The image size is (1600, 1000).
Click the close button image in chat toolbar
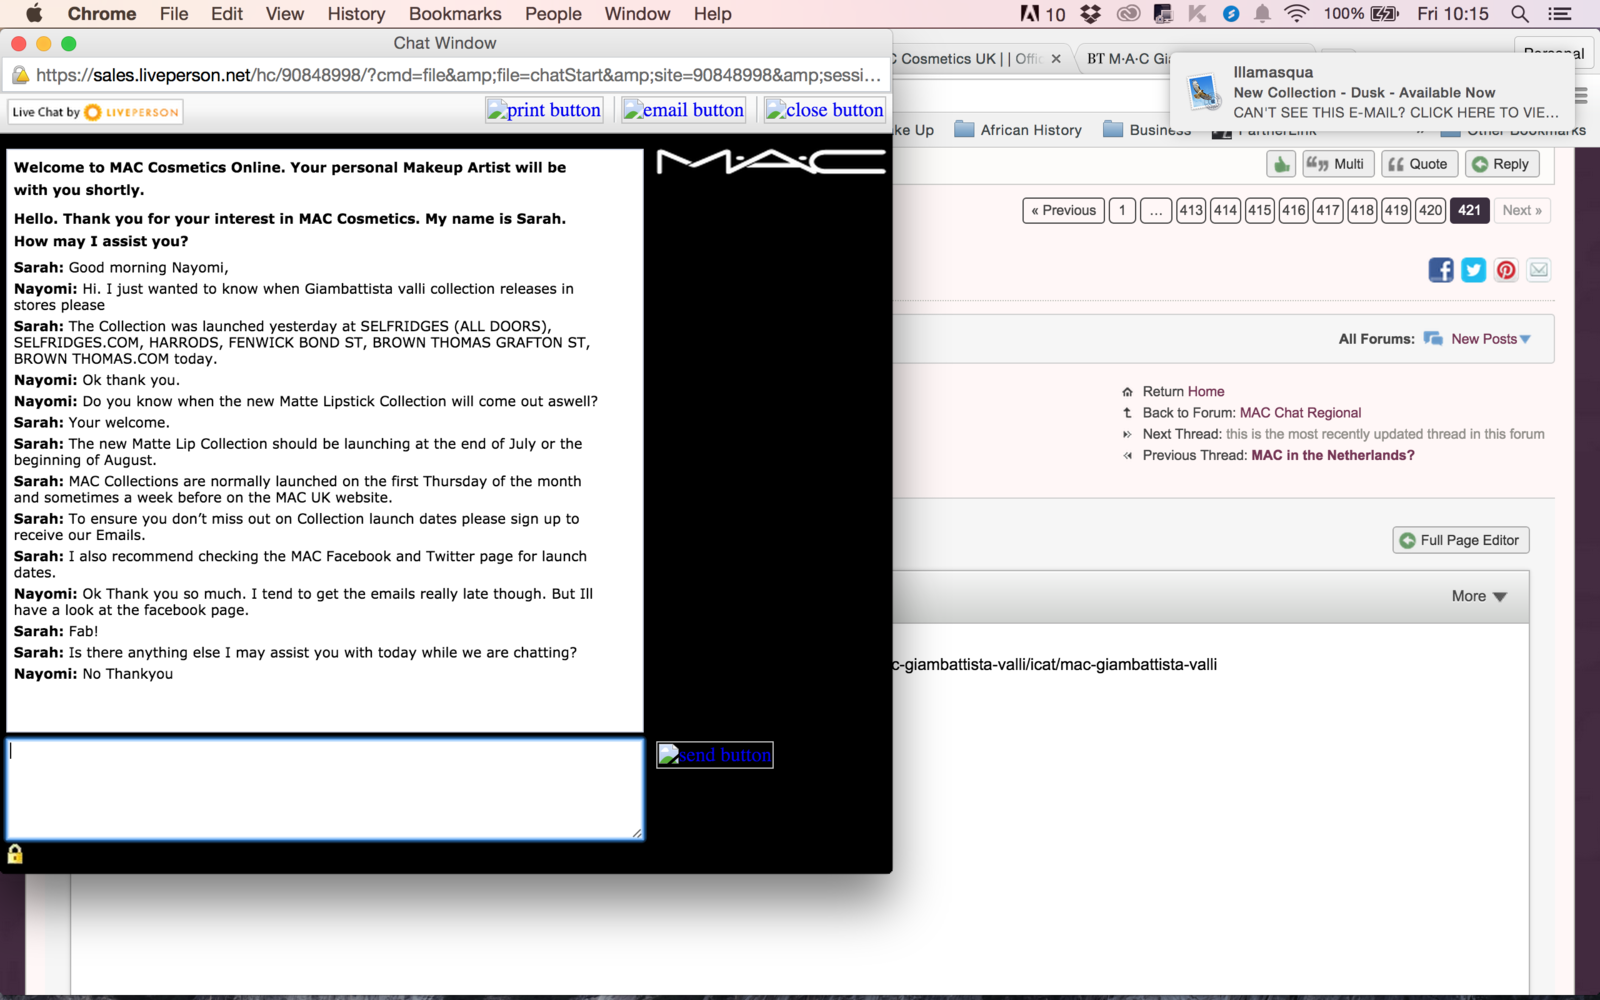point(825,110)
